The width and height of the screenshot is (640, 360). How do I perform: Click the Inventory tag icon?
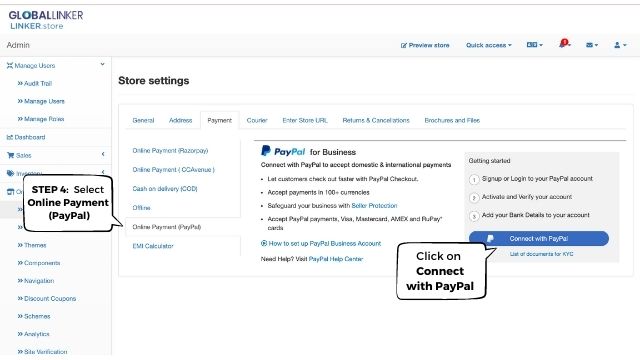pos(10,173)
